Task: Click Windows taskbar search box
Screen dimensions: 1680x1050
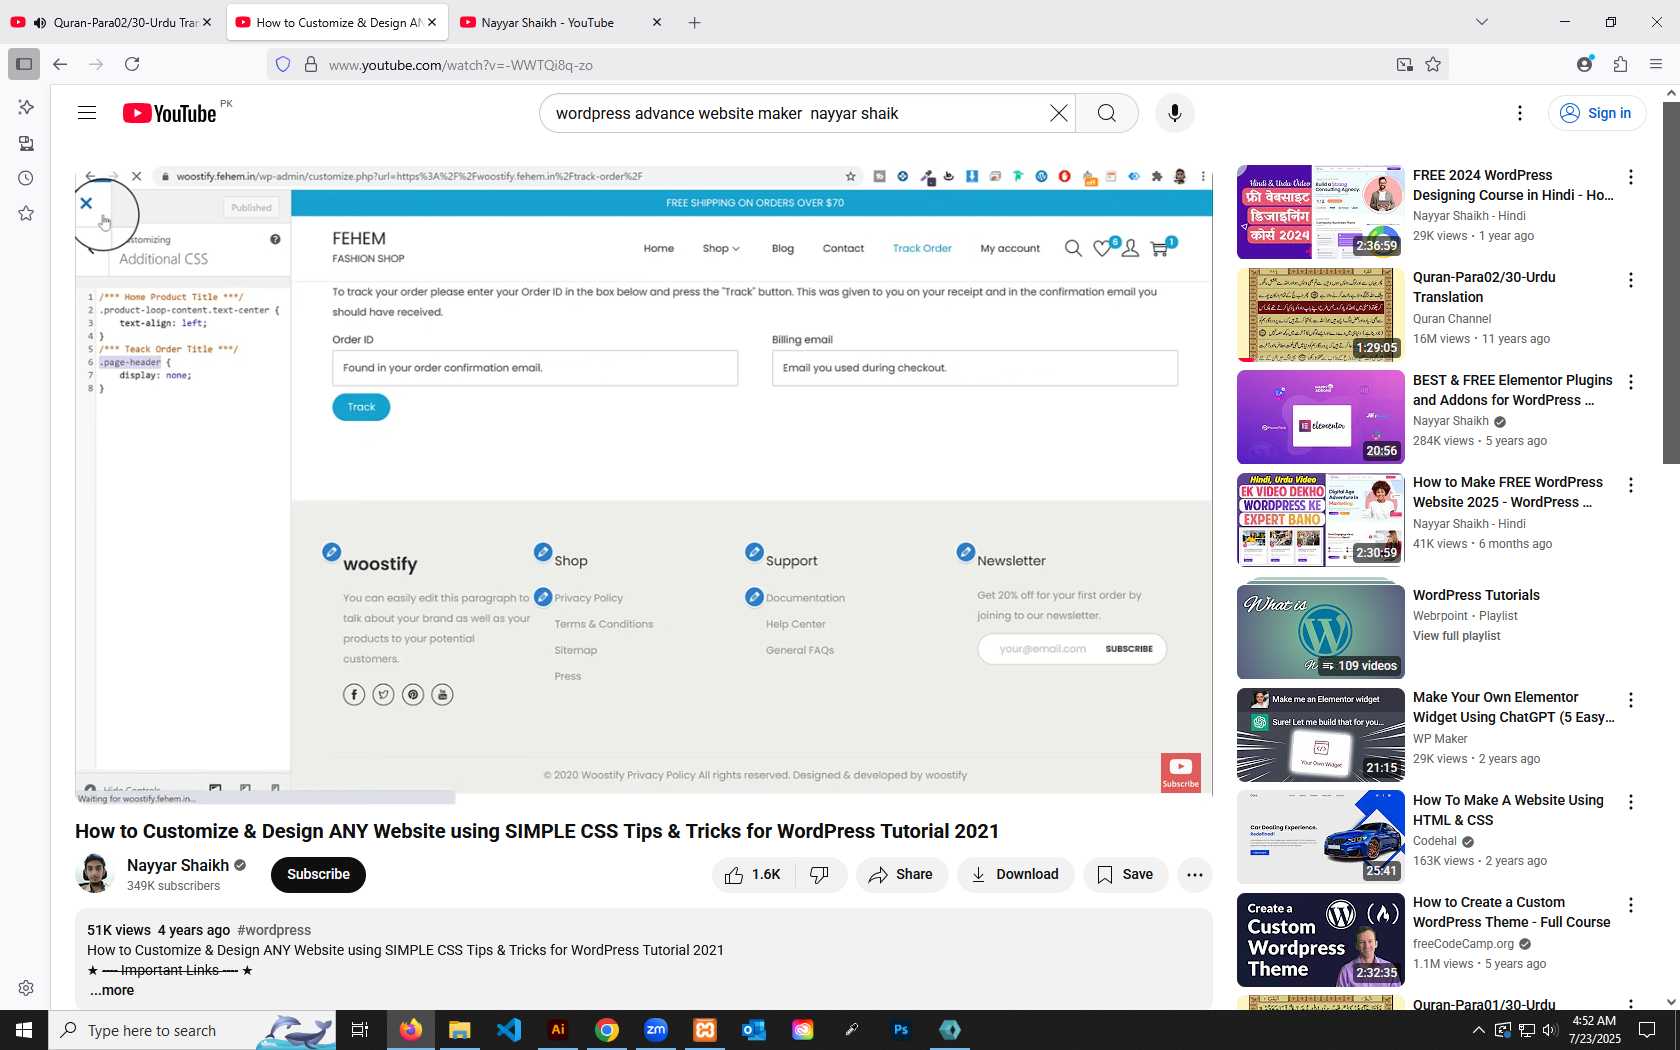Action: click(x=191, y=1030)
